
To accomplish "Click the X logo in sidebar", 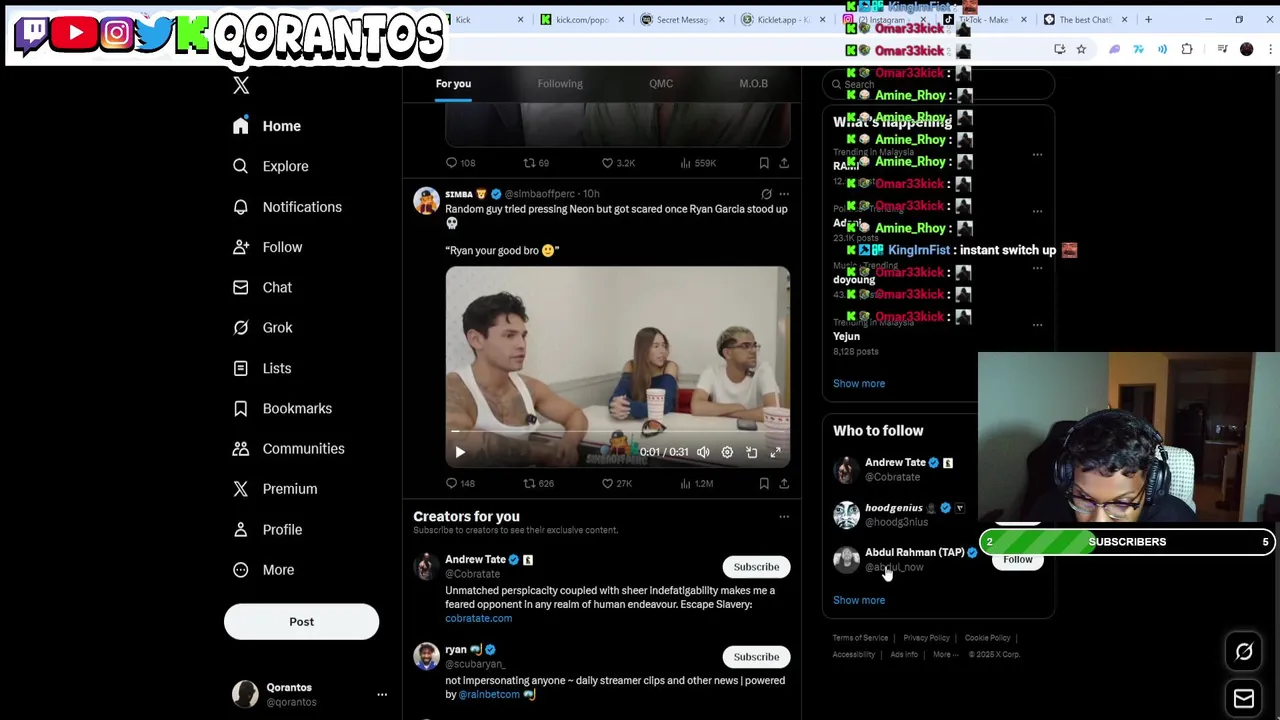I will (x=241, y=86).
